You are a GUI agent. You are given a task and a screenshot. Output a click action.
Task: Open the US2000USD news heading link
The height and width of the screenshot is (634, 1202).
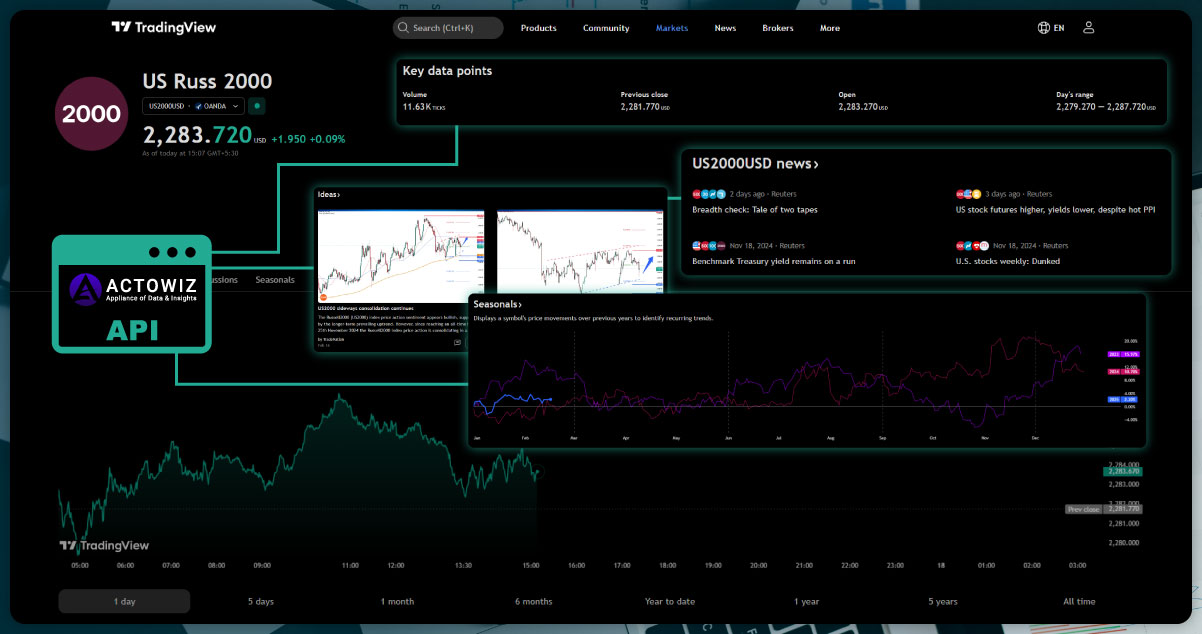point(755,164)
